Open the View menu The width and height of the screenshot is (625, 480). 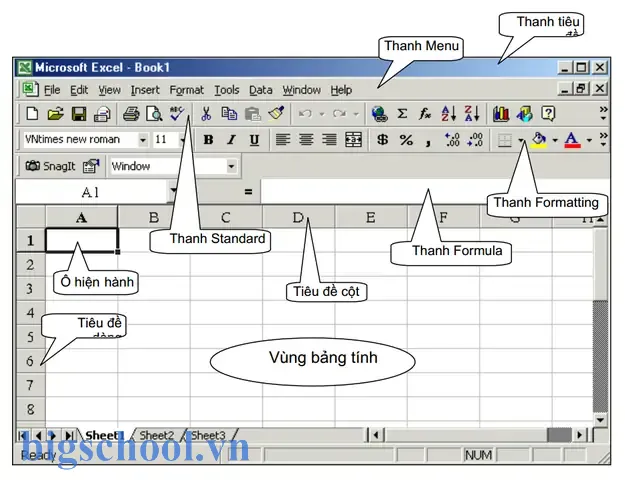click(x=110, y=90)
